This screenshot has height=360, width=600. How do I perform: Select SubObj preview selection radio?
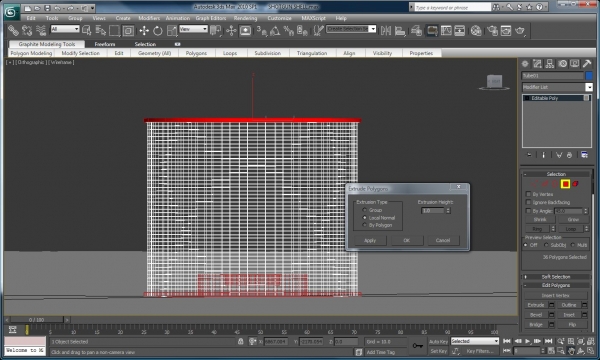(546, 245)
